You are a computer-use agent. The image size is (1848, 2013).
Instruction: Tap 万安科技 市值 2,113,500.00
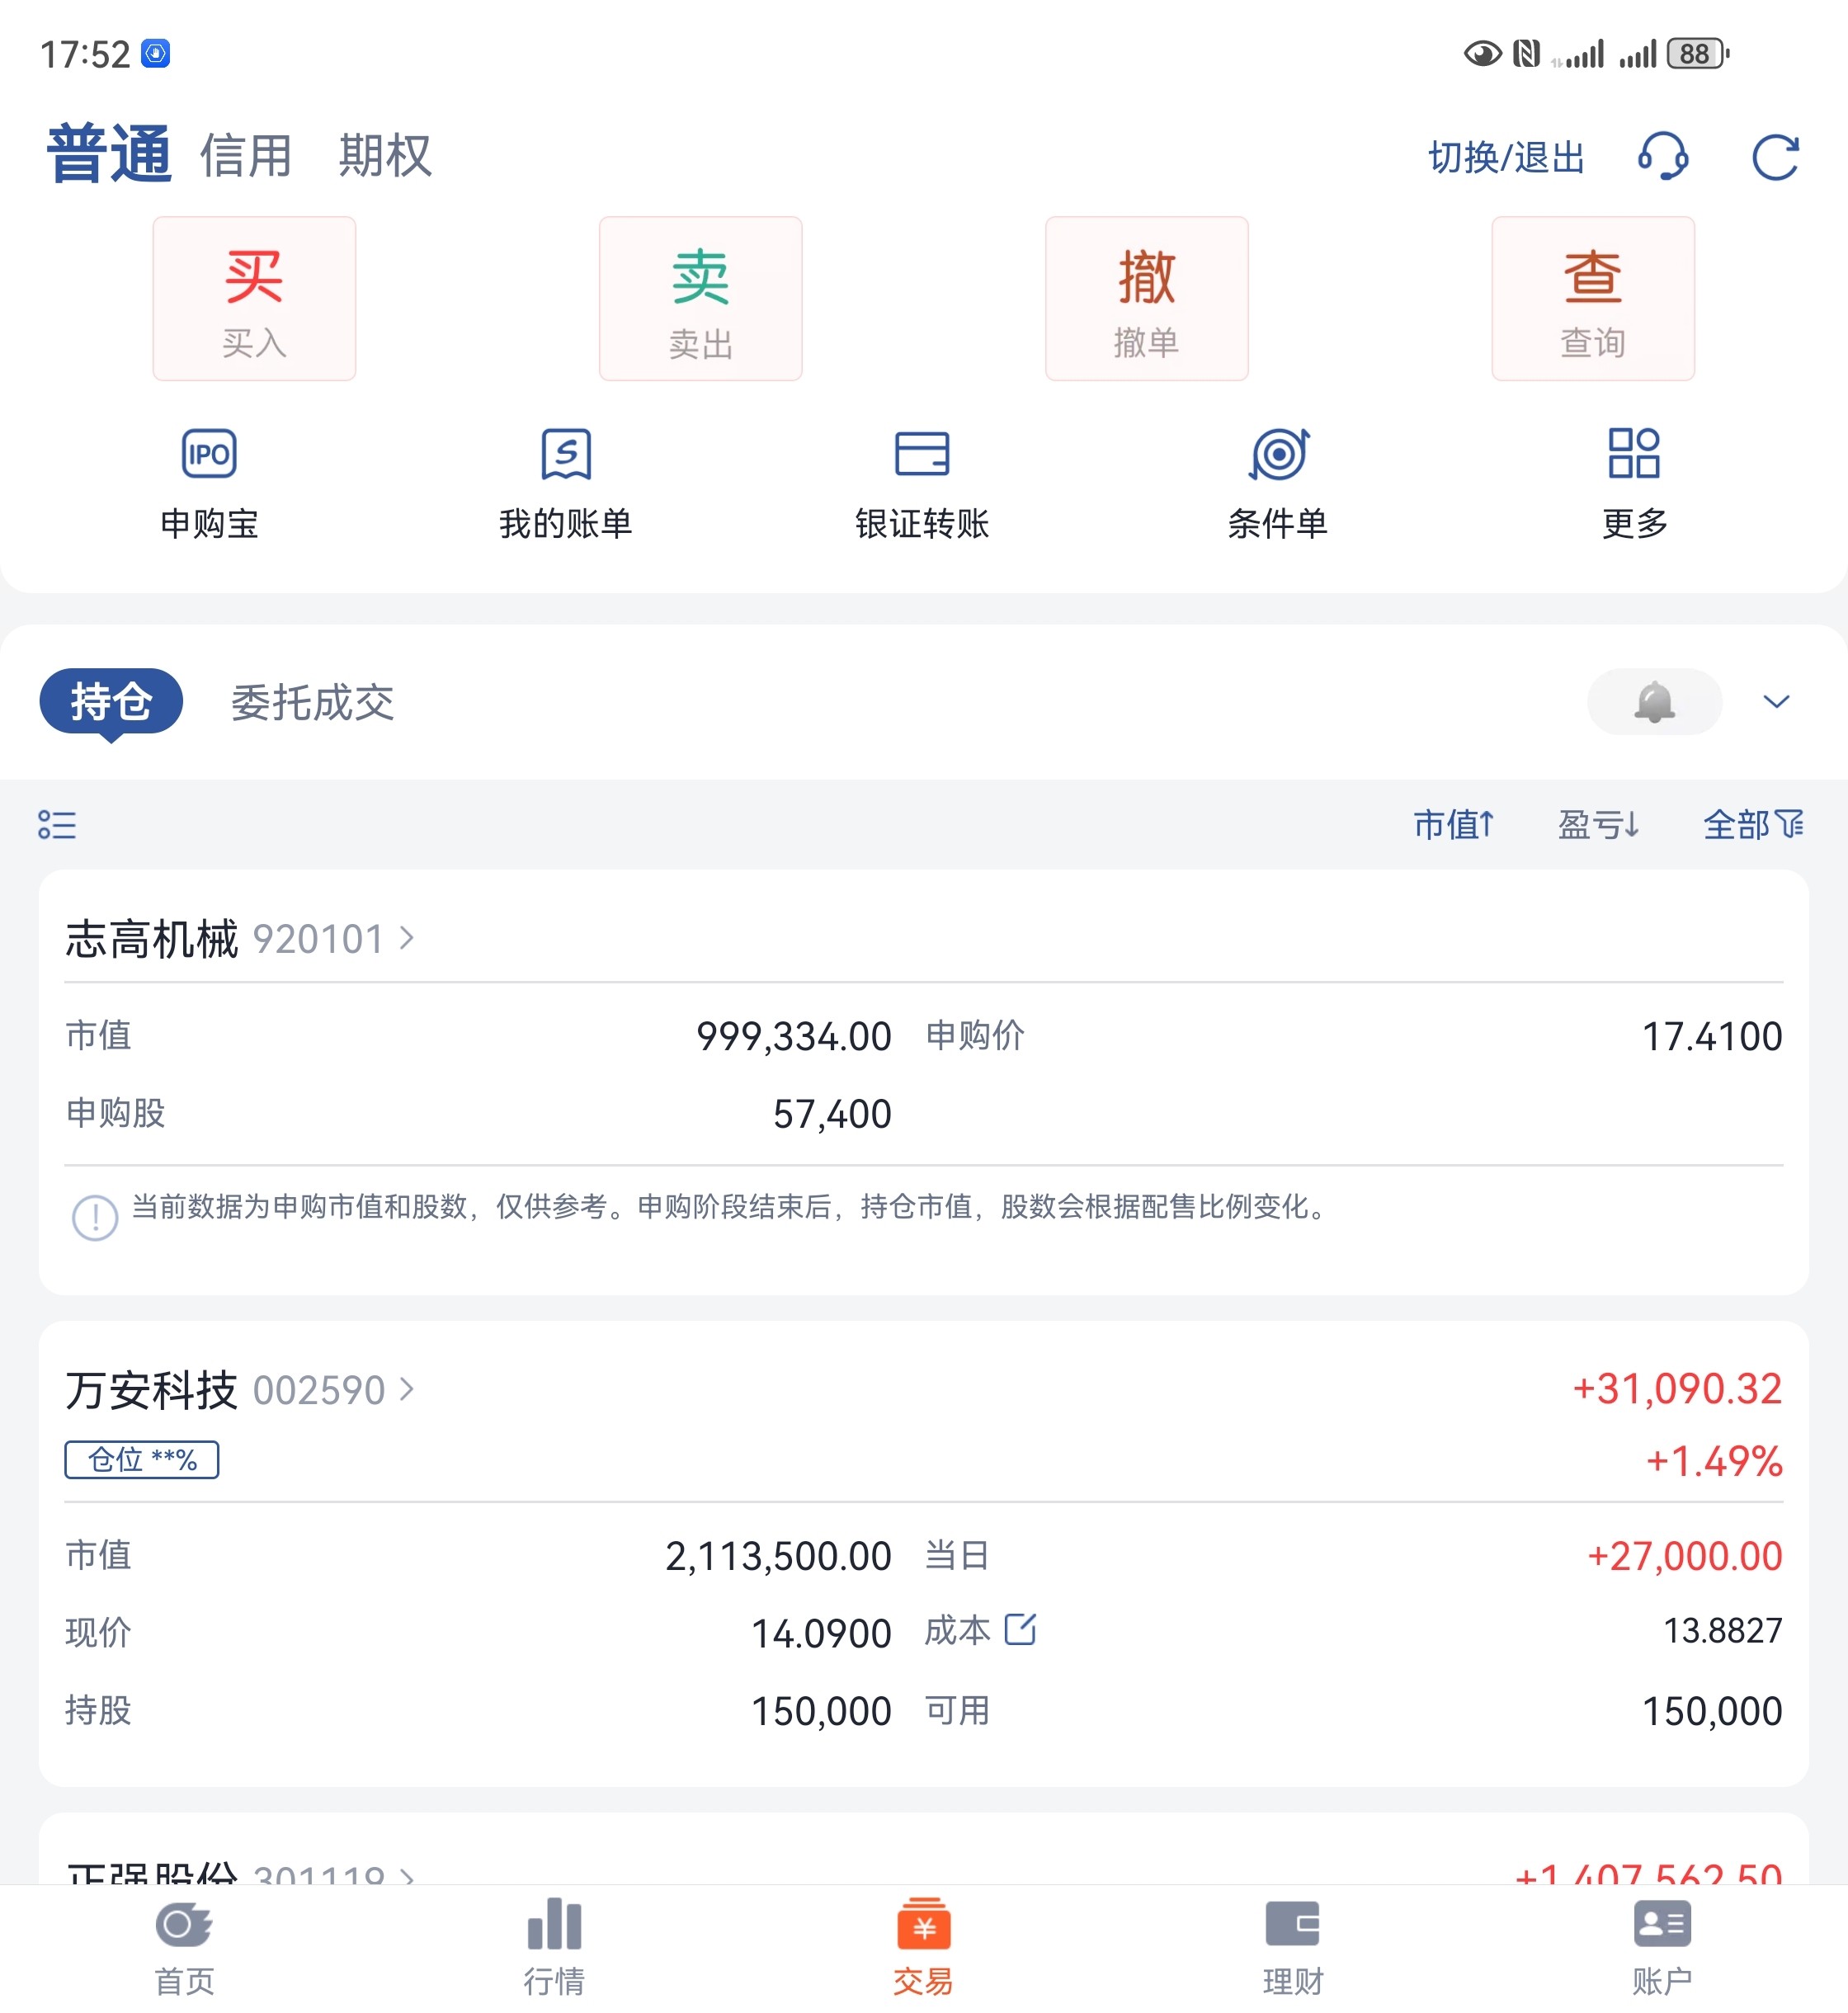point(778,1556)
